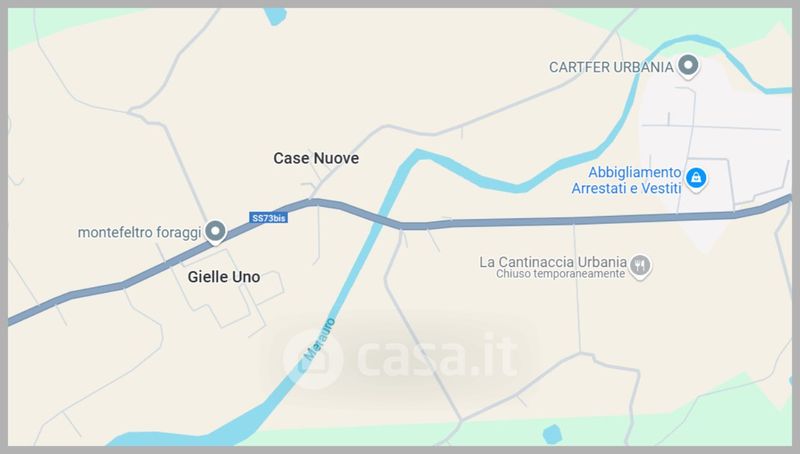This screenshot has height=454, width=800.
Task: Click the river bend near Case Nuove
Action: [x=418, y=155]
